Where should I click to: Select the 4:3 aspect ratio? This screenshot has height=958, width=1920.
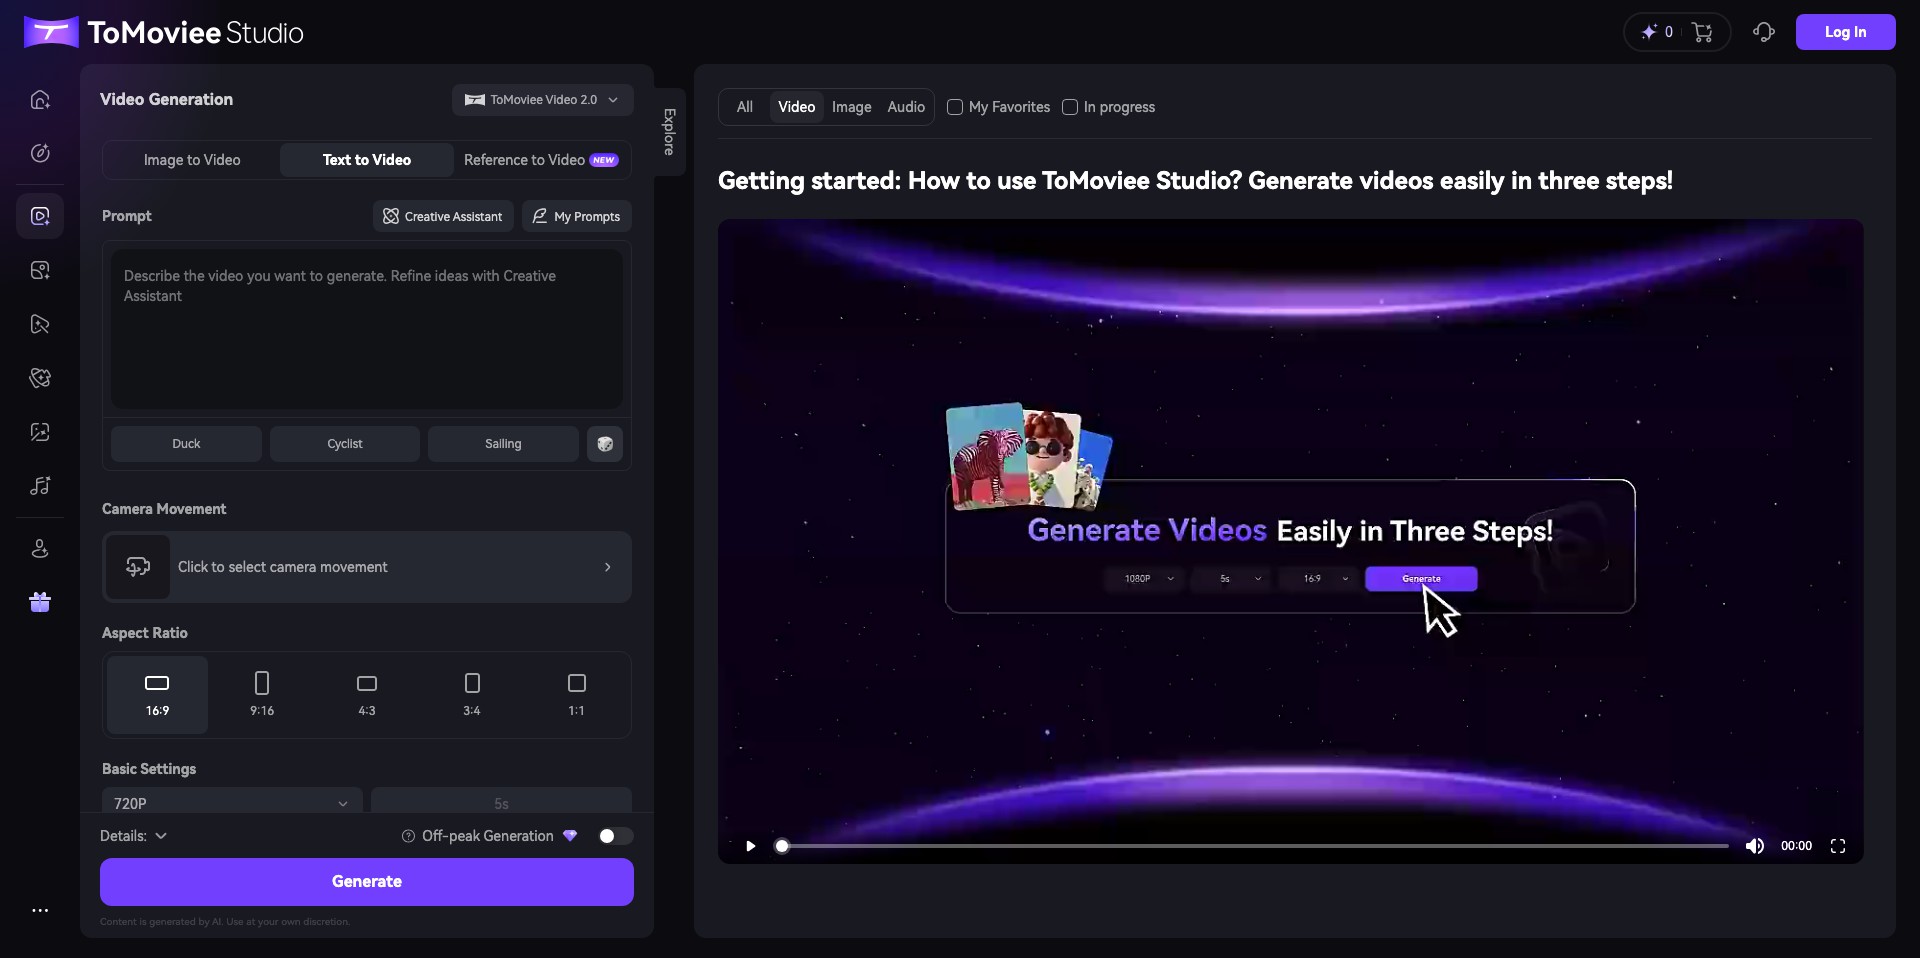[x=367, y=695]
